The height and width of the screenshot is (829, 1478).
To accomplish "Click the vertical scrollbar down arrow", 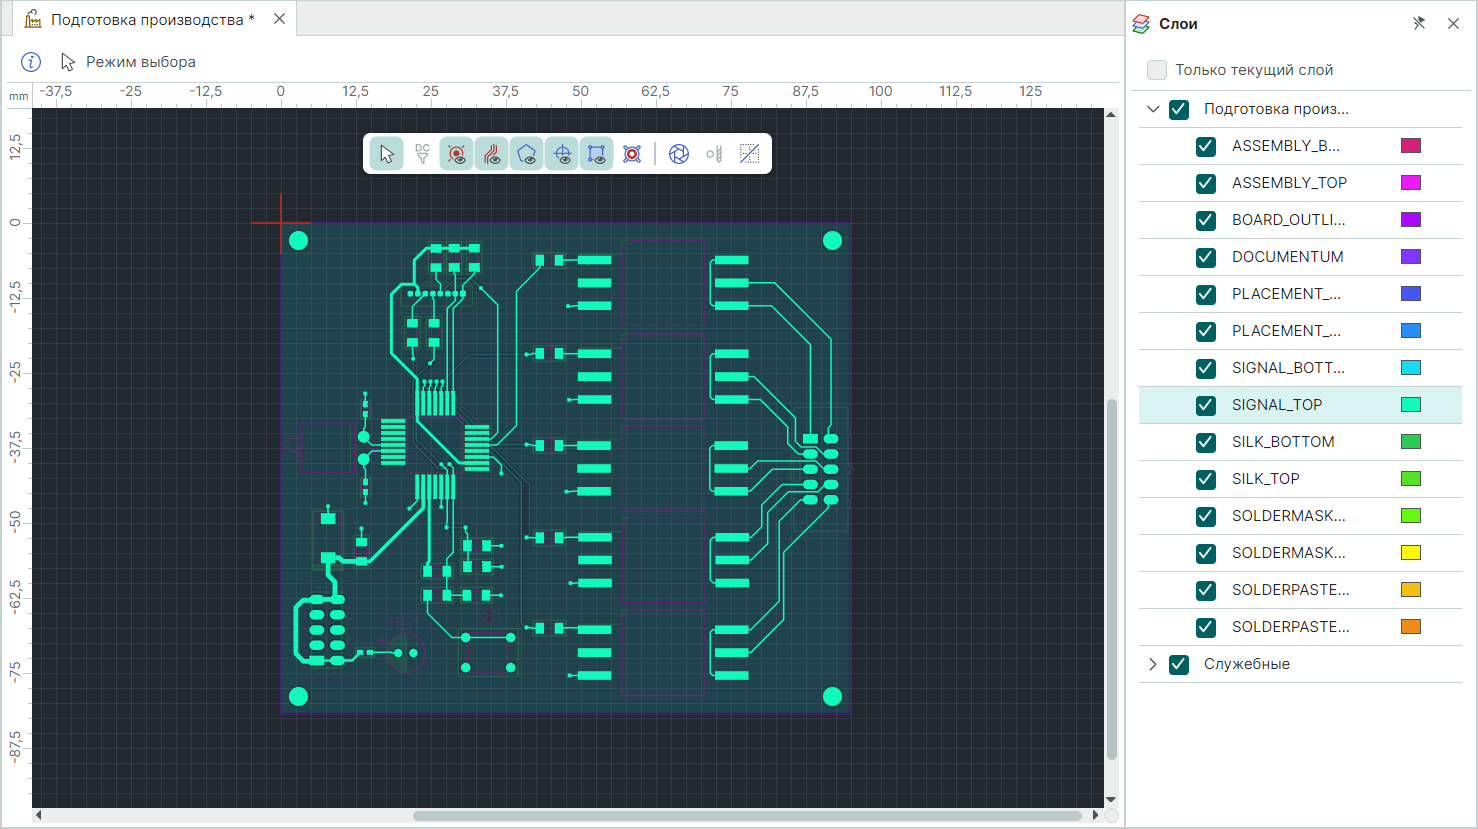I will 1111,799.
